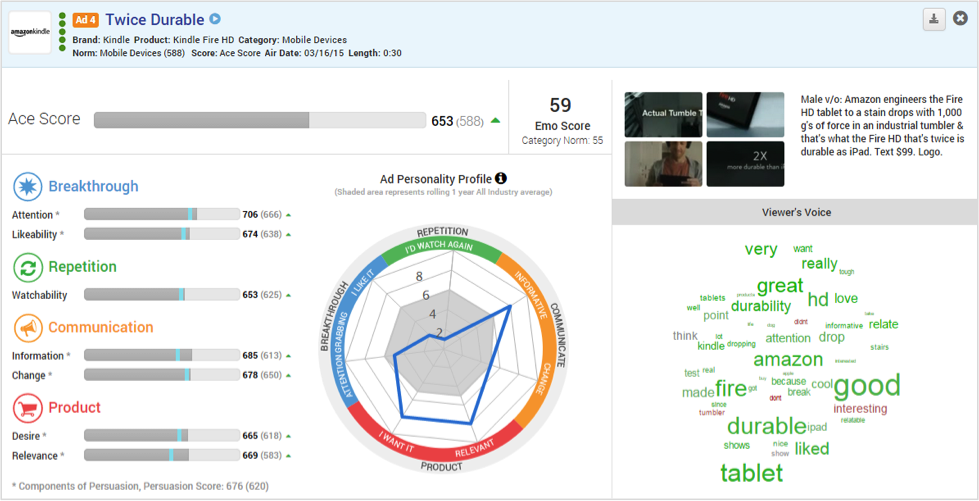Click the Likeability score bar

(x=162, y=234)
